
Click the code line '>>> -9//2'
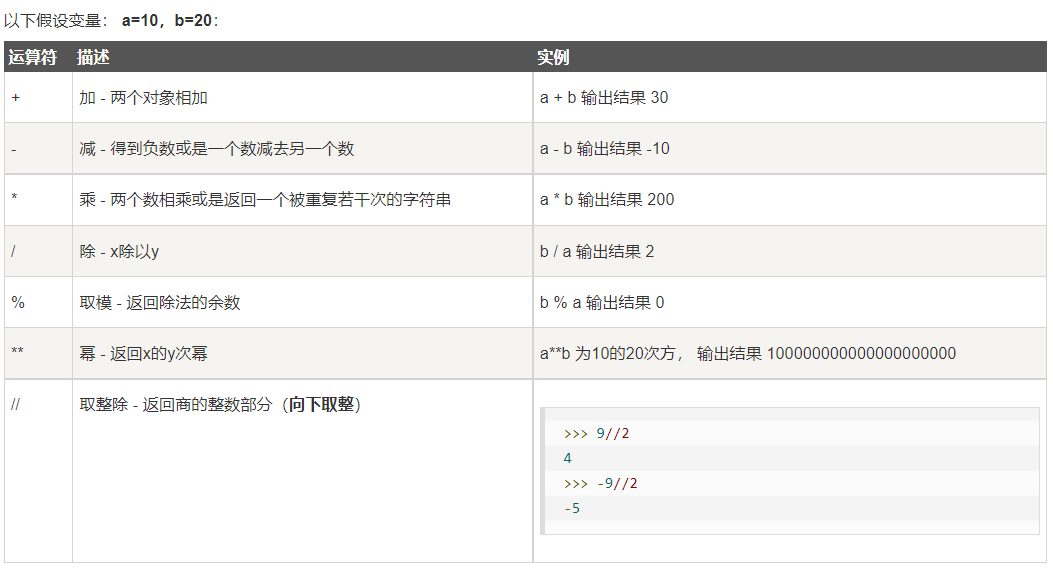600,484
